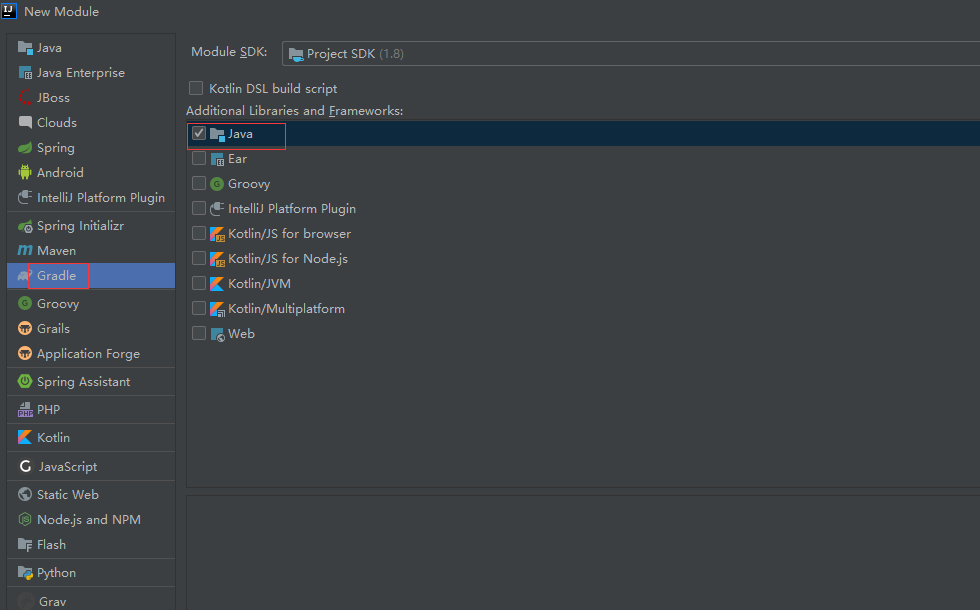Check the Groovy framework checkbox
This screenshot has height=610, width=980.
click(x=199, y=183)
